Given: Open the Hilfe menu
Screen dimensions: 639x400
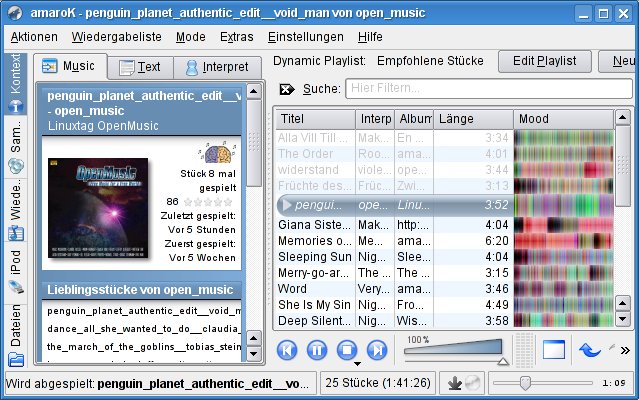Looking at the screenshot, I should click(370, 37).
